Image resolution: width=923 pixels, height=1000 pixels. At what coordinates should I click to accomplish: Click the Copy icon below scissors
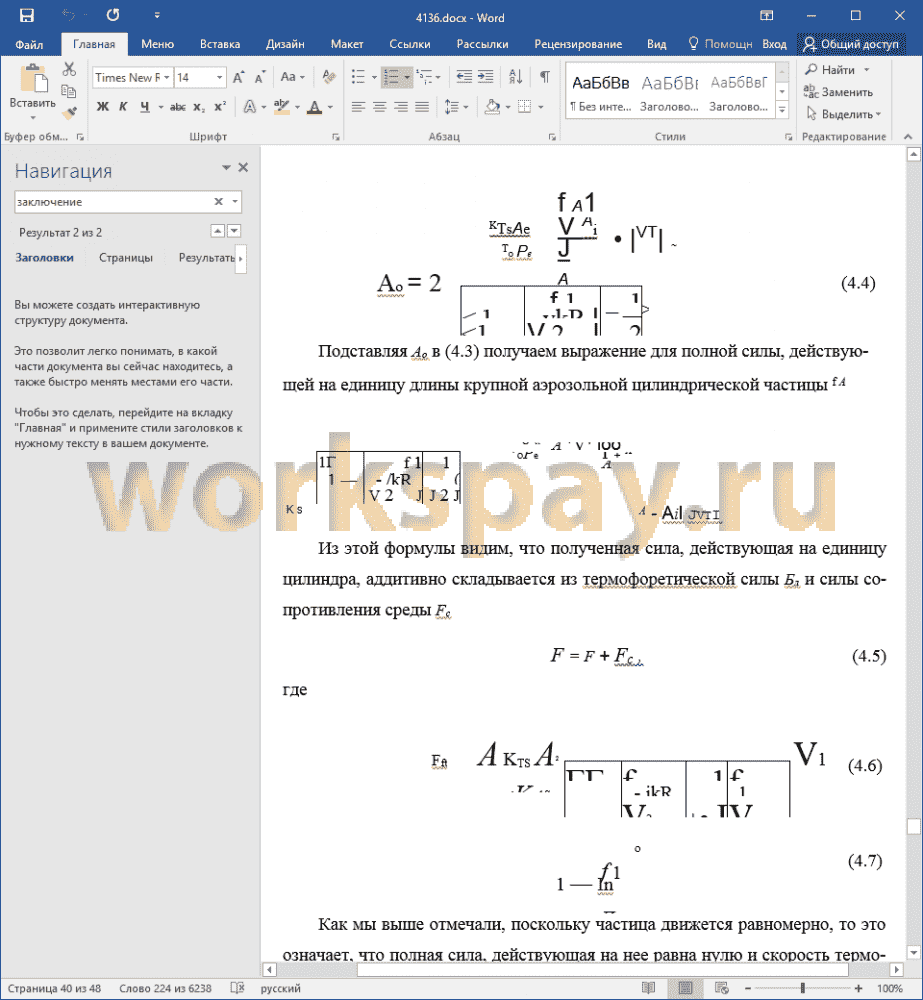[x=69, y=91]
